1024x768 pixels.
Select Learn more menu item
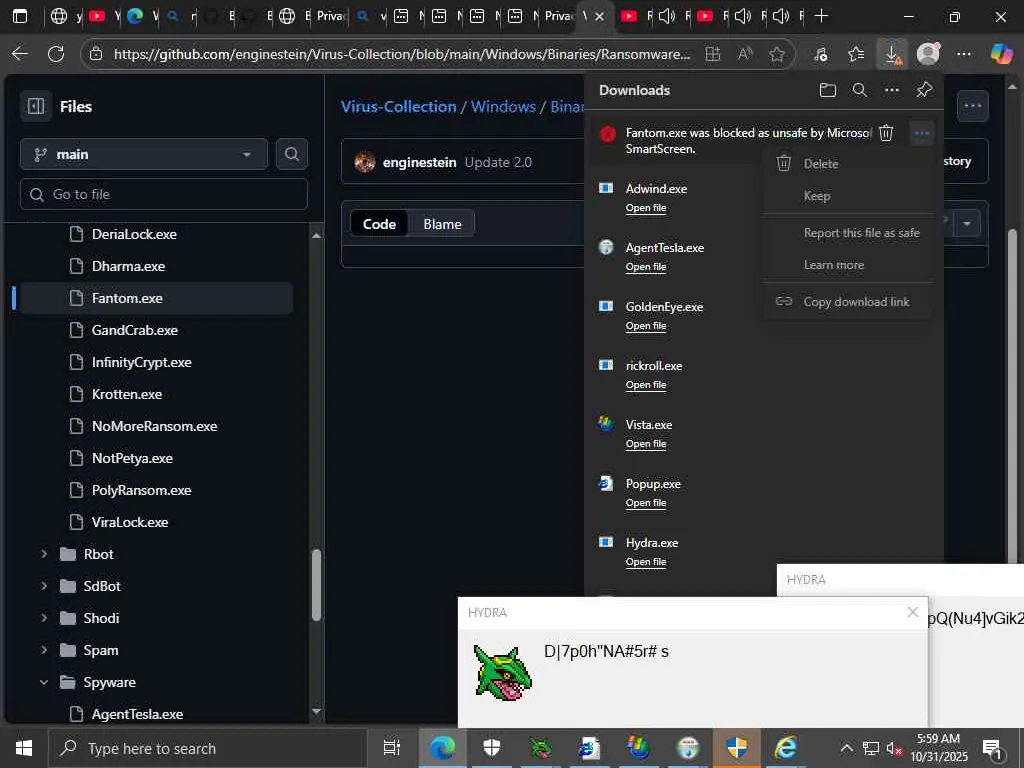(x=847, y=264)
